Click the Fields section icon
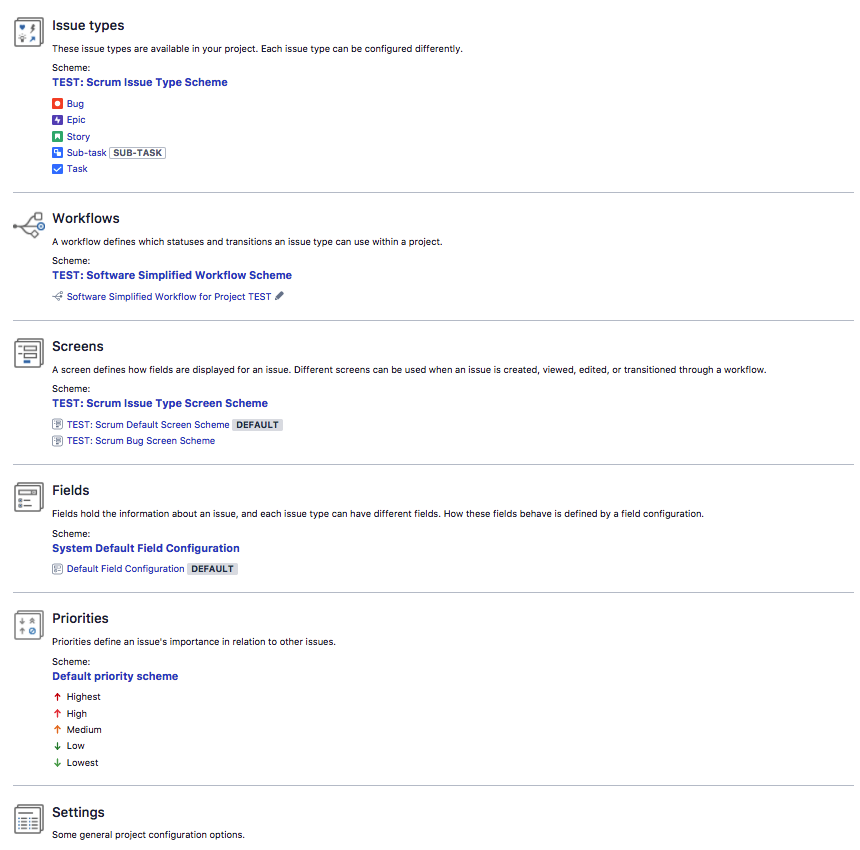Image resolution: width=860 pixels, height=850 pixels. pyautogui.click(x=29, y=497)
